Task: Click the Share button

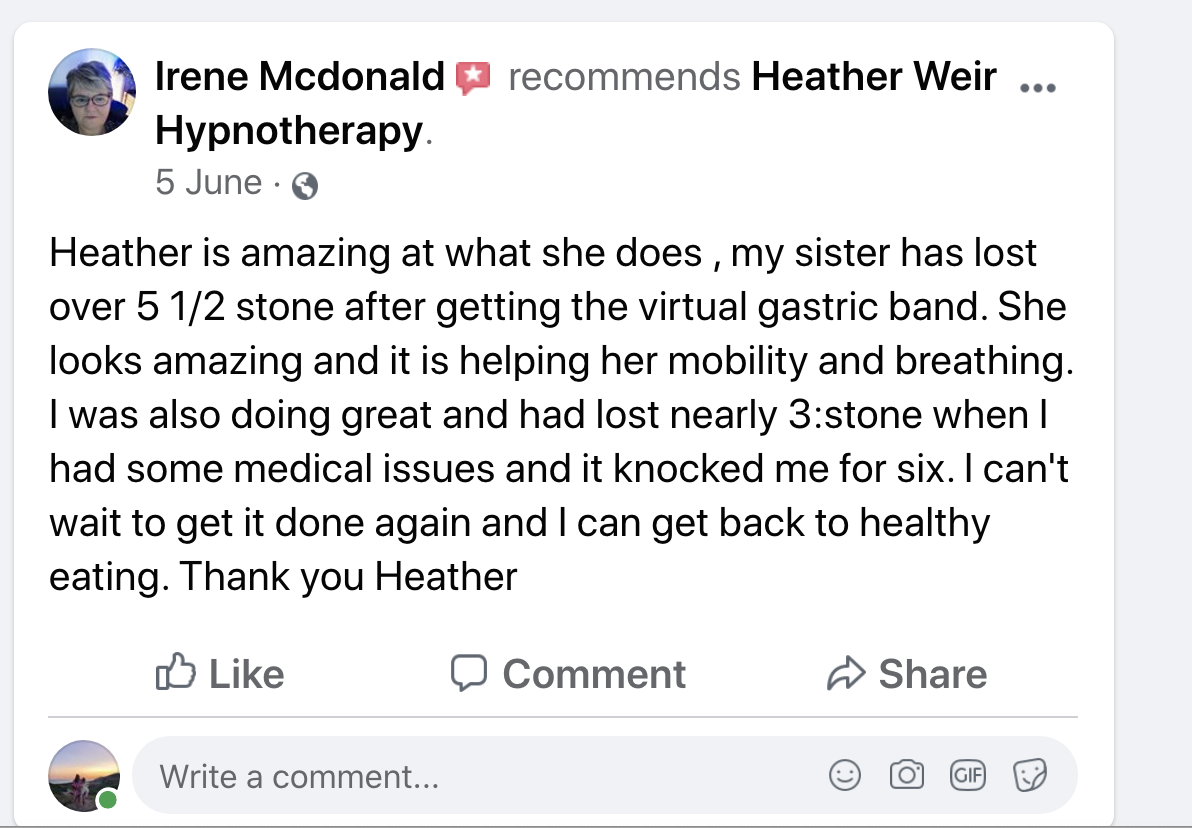Action: point(907,673)
